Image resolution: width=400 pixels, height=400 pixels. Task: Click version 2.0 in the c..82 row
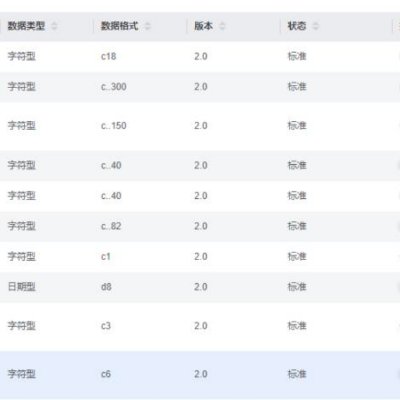point(201,226)
